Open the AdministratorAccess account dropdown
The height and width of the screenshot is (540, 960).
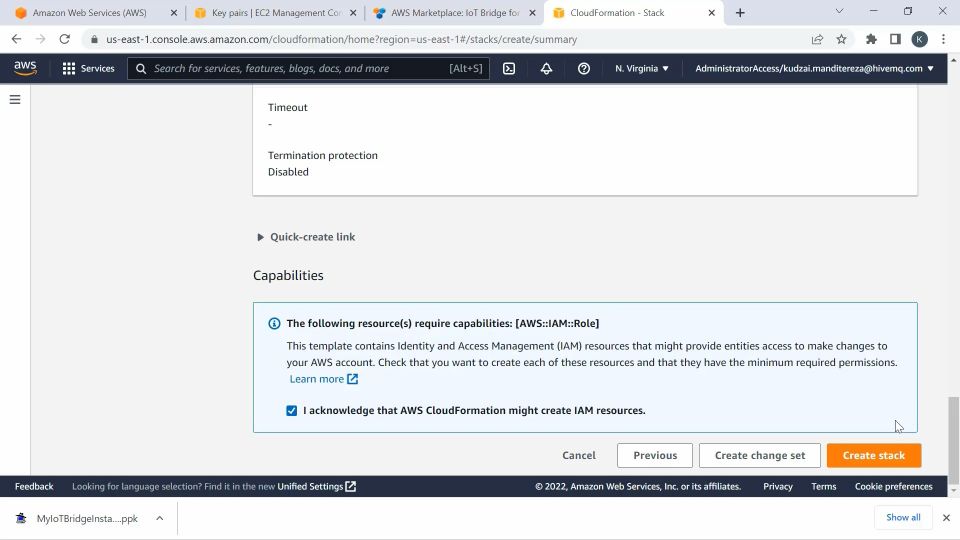[814, 69]
